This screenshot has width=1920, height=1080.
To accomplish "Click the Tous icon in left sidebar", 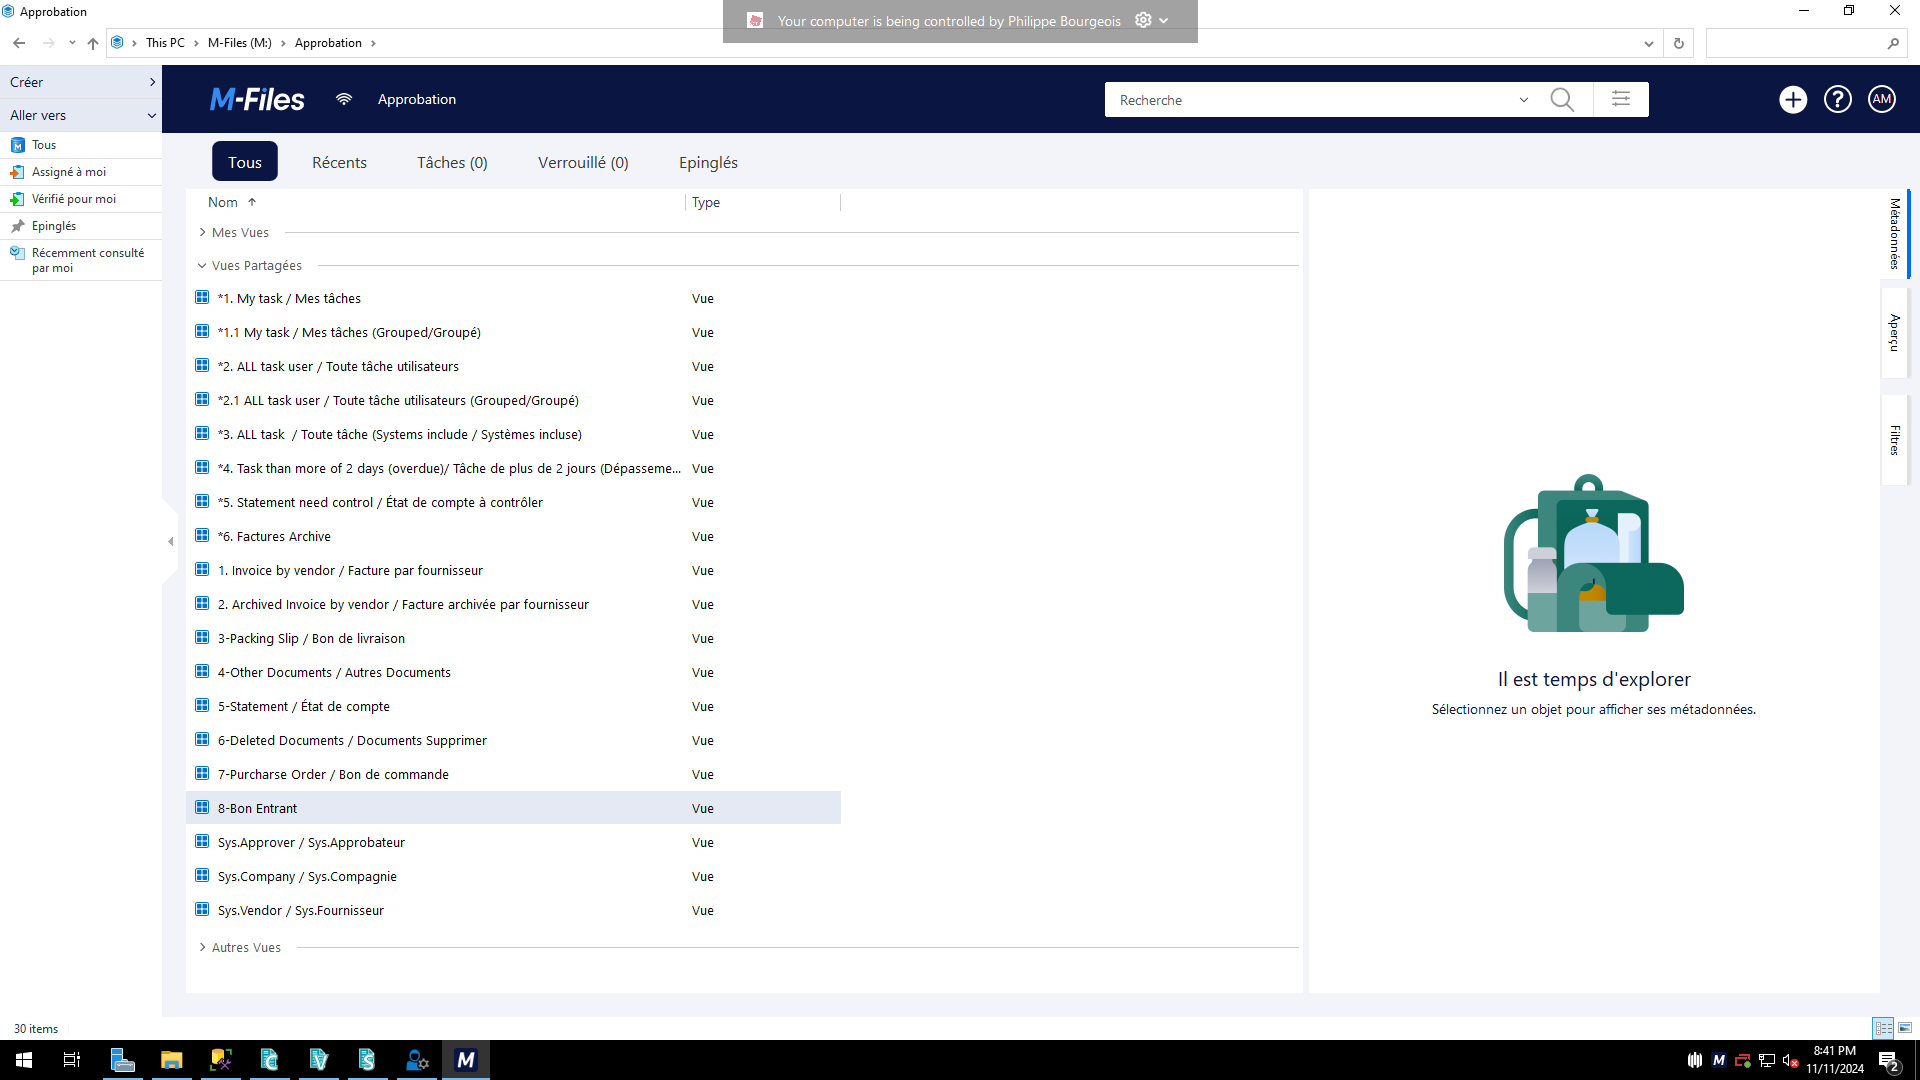I will 17,145.
